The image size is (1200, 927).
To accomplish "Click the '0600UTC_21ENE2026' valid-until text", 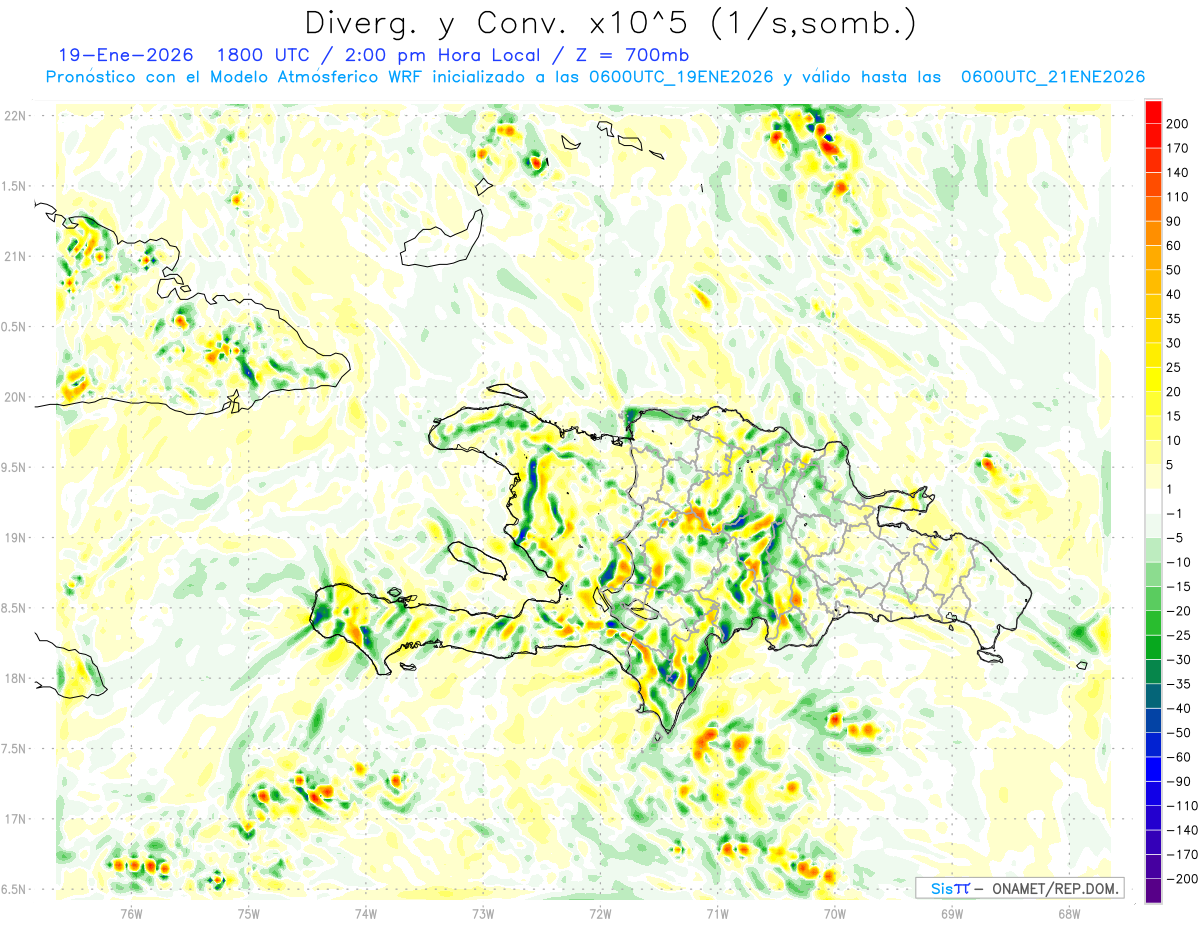I will click(1052, 77).
